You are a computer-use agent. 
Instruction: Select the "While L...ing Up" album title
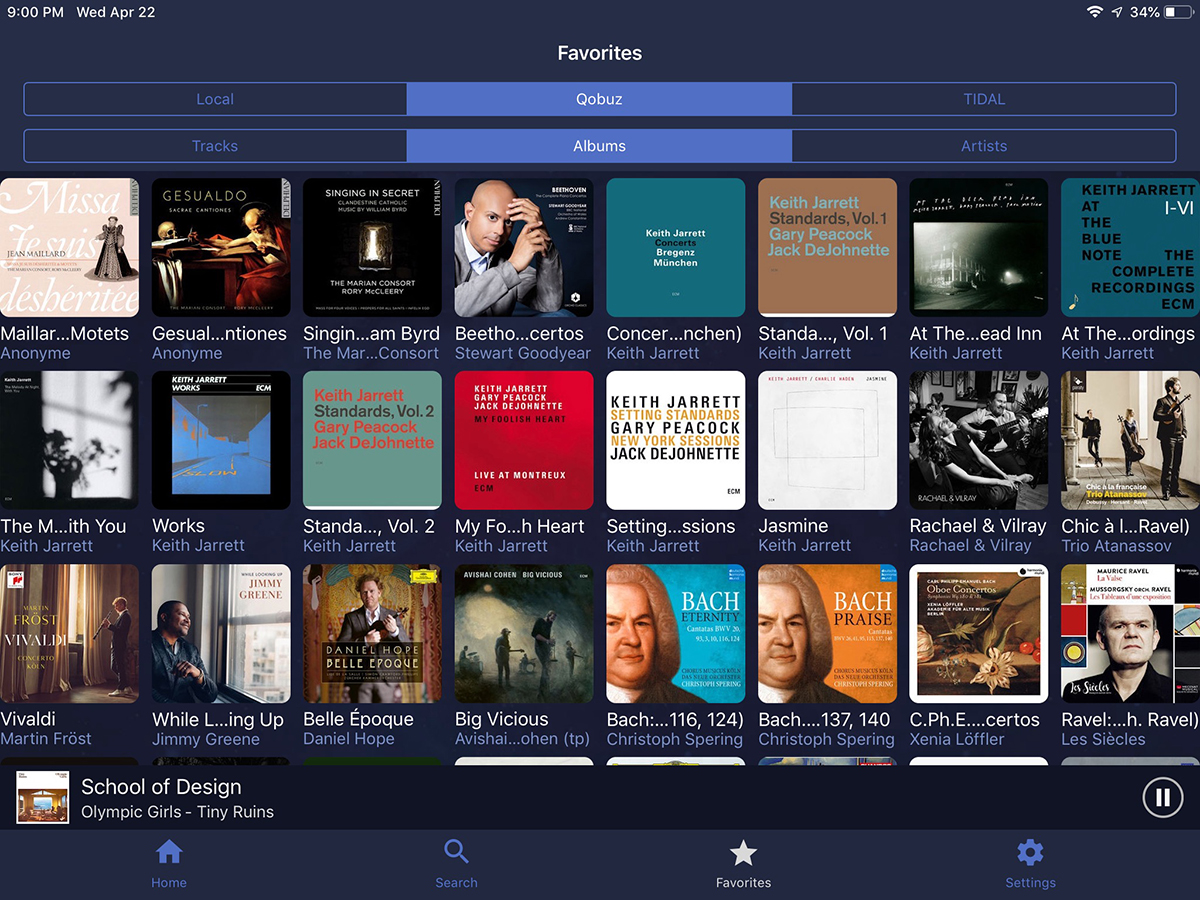(218, 720)
